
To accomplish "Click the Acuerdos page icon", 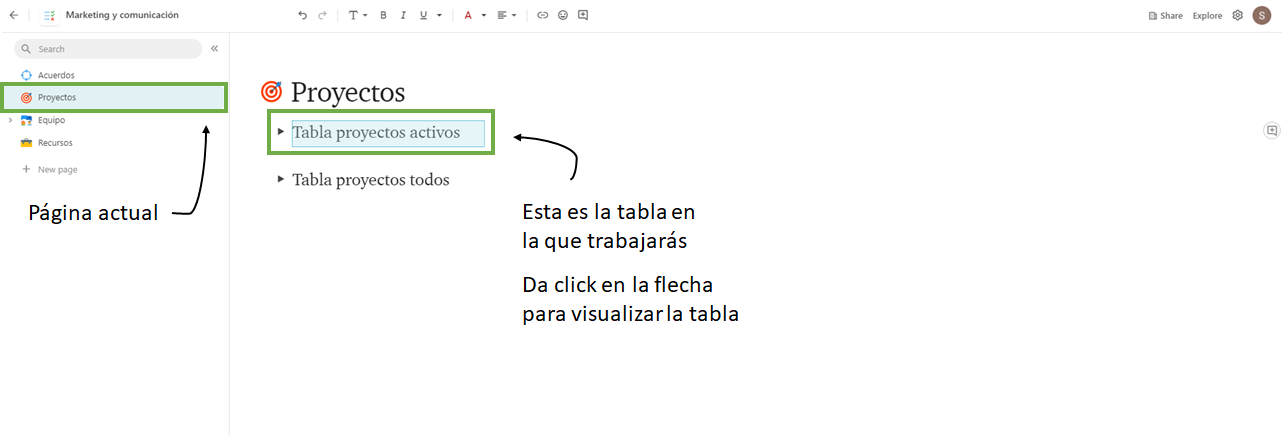I will (x=27, y=75).
